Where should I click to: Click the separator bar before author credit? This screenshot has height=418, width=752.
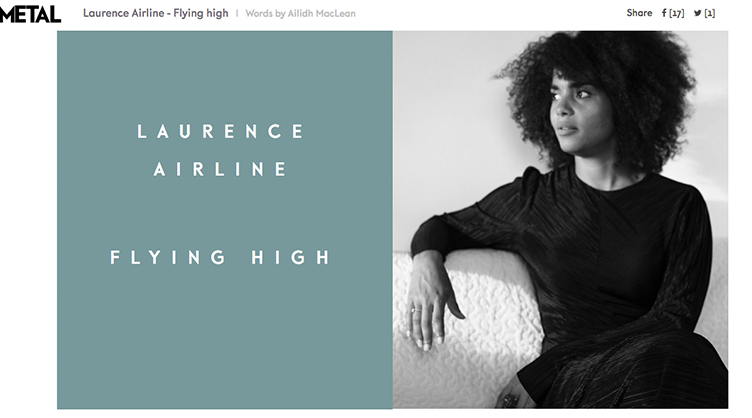237,13
